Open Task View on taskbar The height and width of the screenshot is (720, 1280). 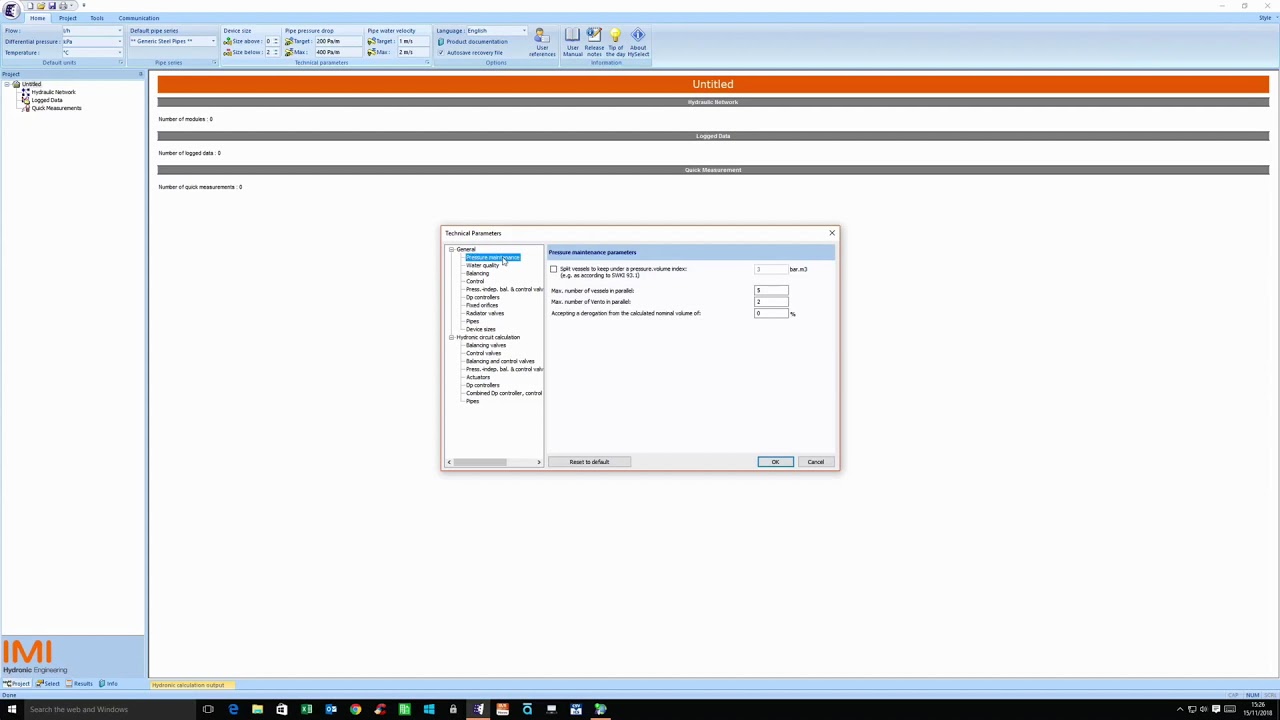pos(208,709)
